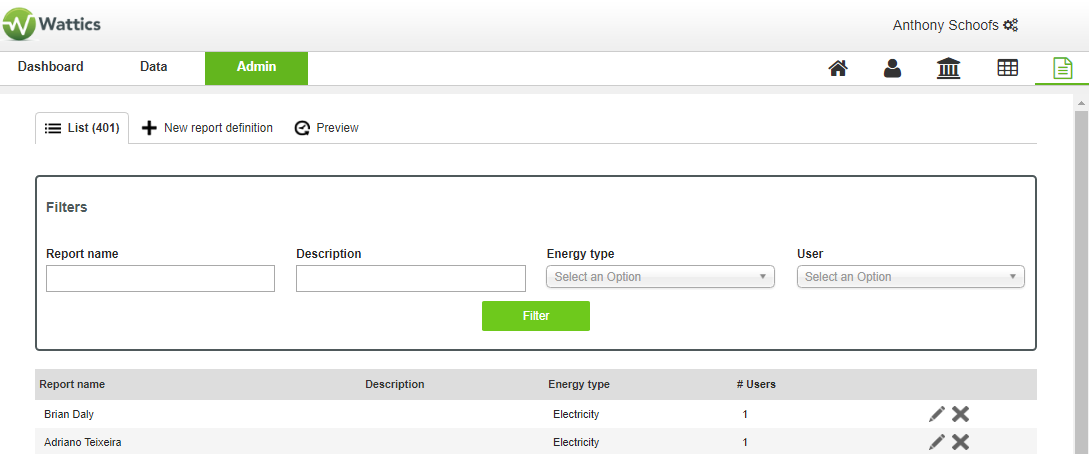Edit the Adriano Teixeira report

pyautogui.click(x=936, y=442)
